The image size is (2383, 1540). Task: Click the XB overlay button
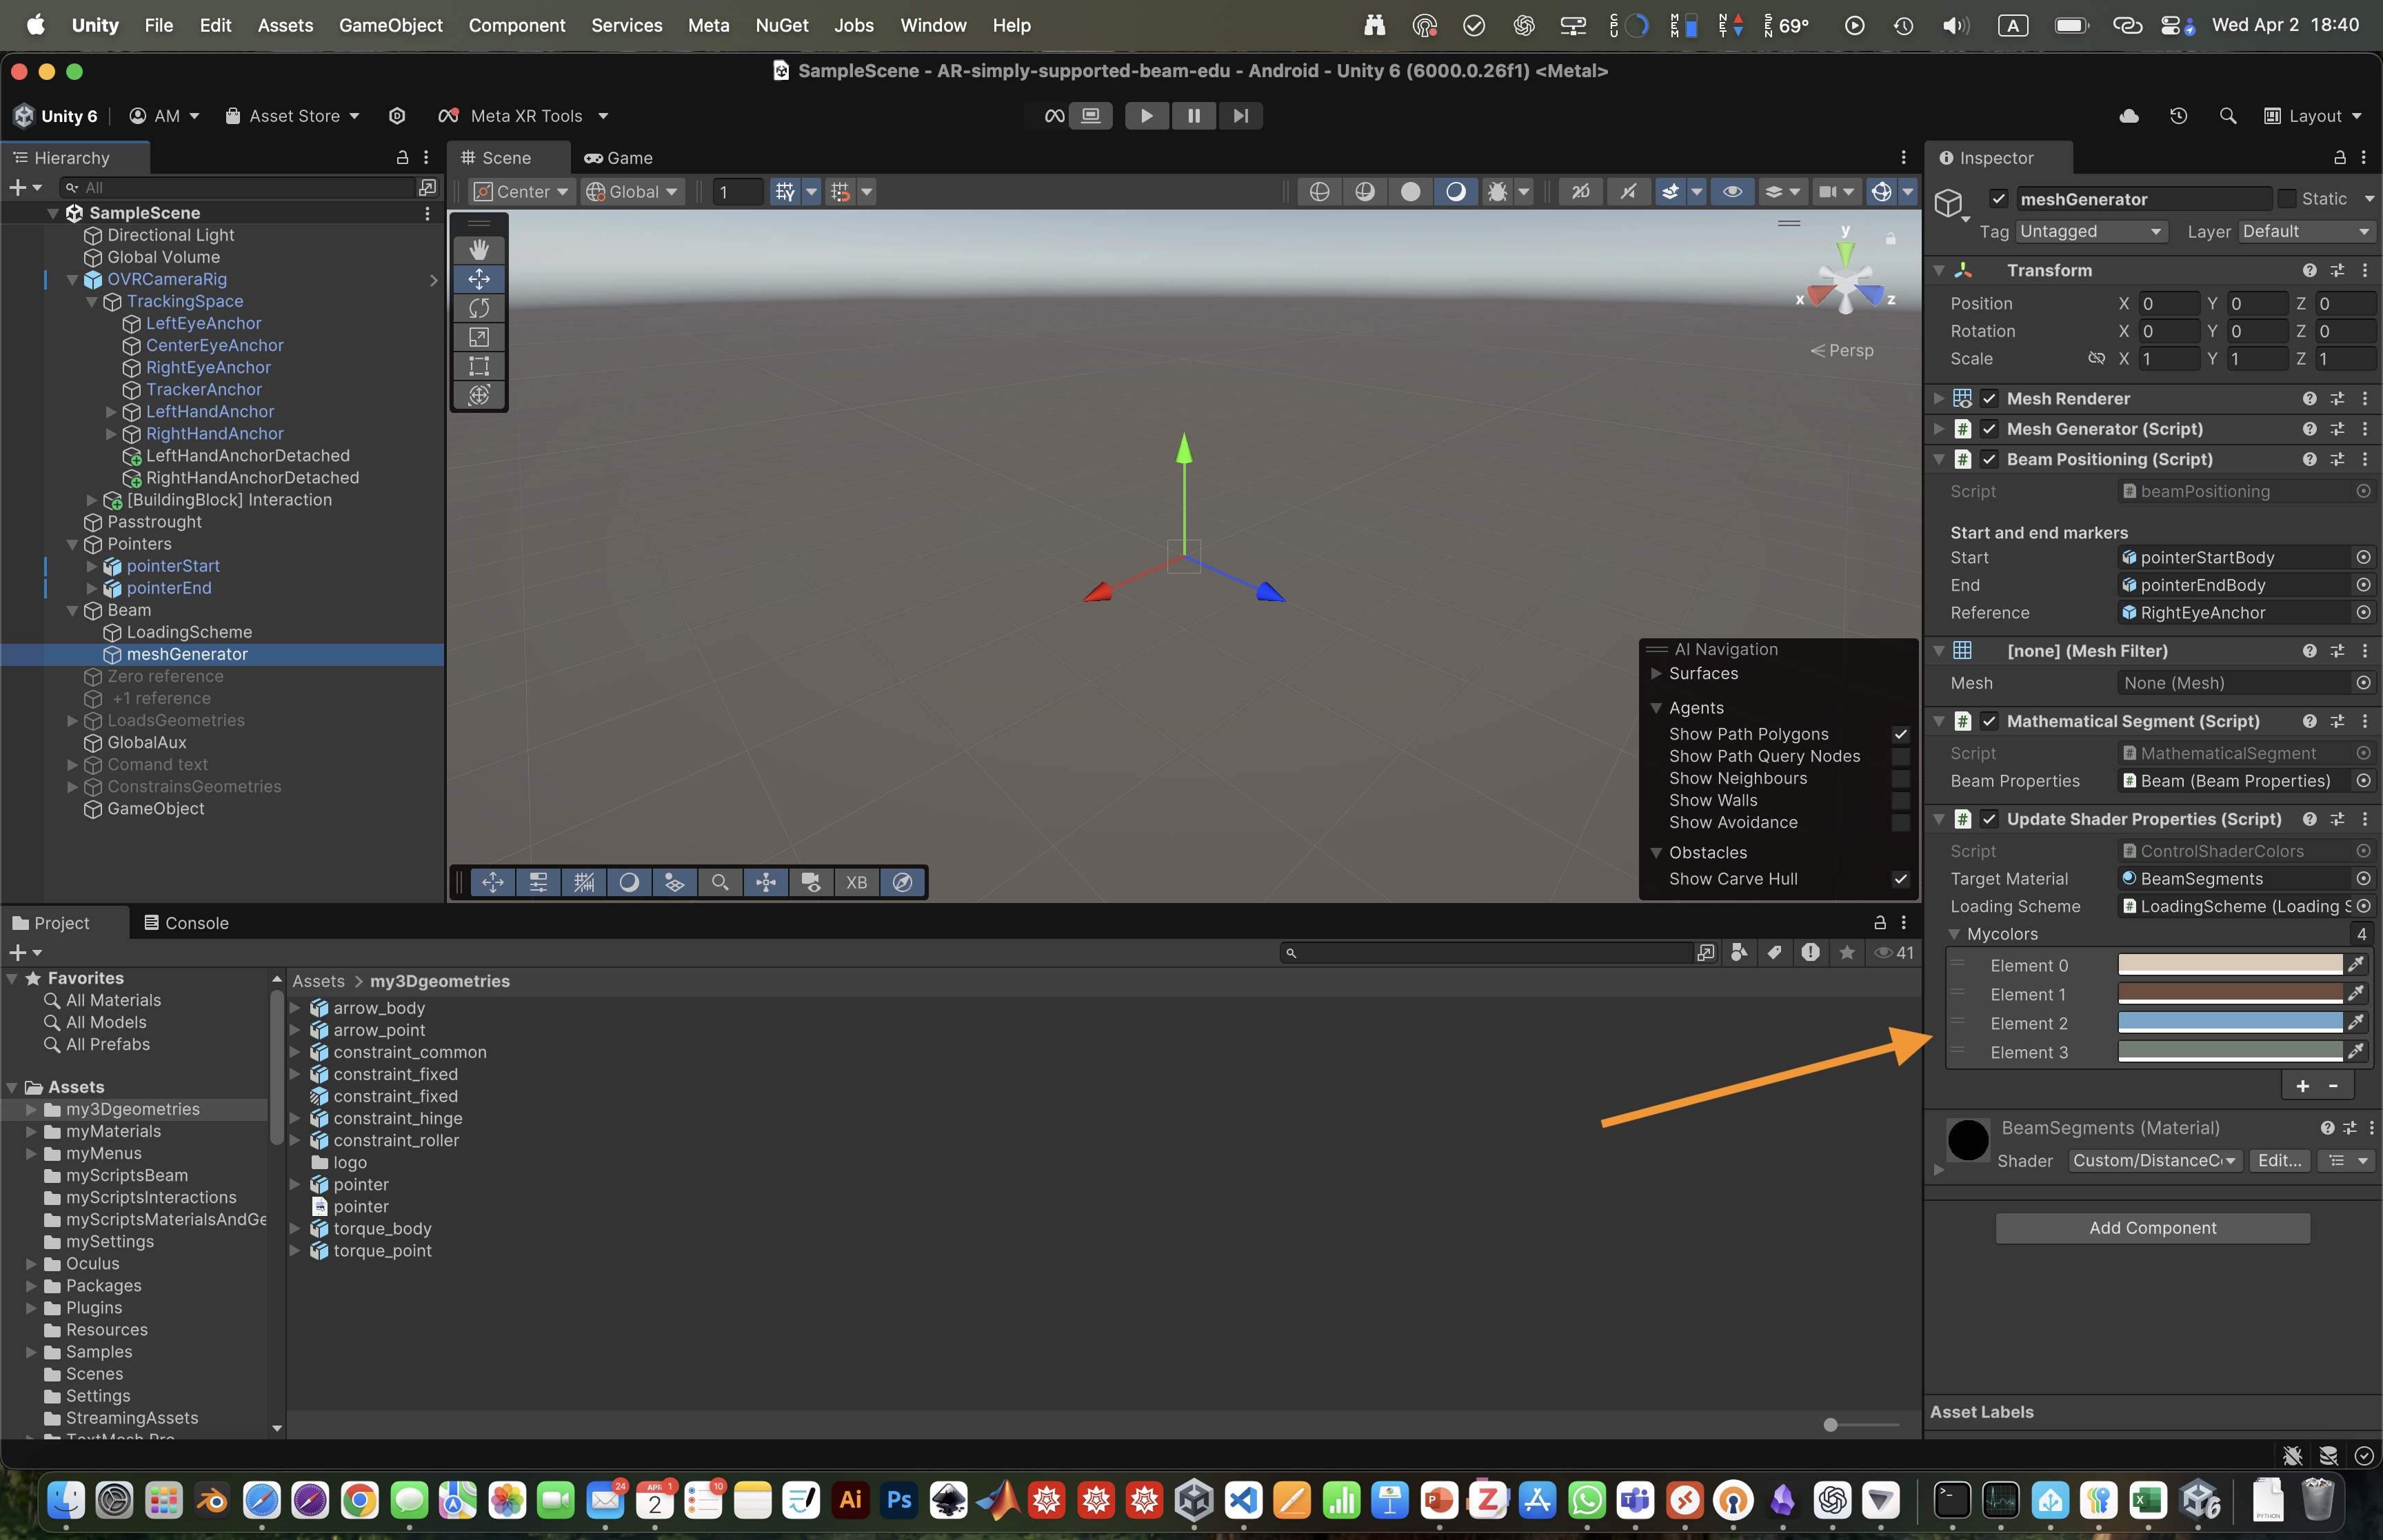[x=856, y=882]
